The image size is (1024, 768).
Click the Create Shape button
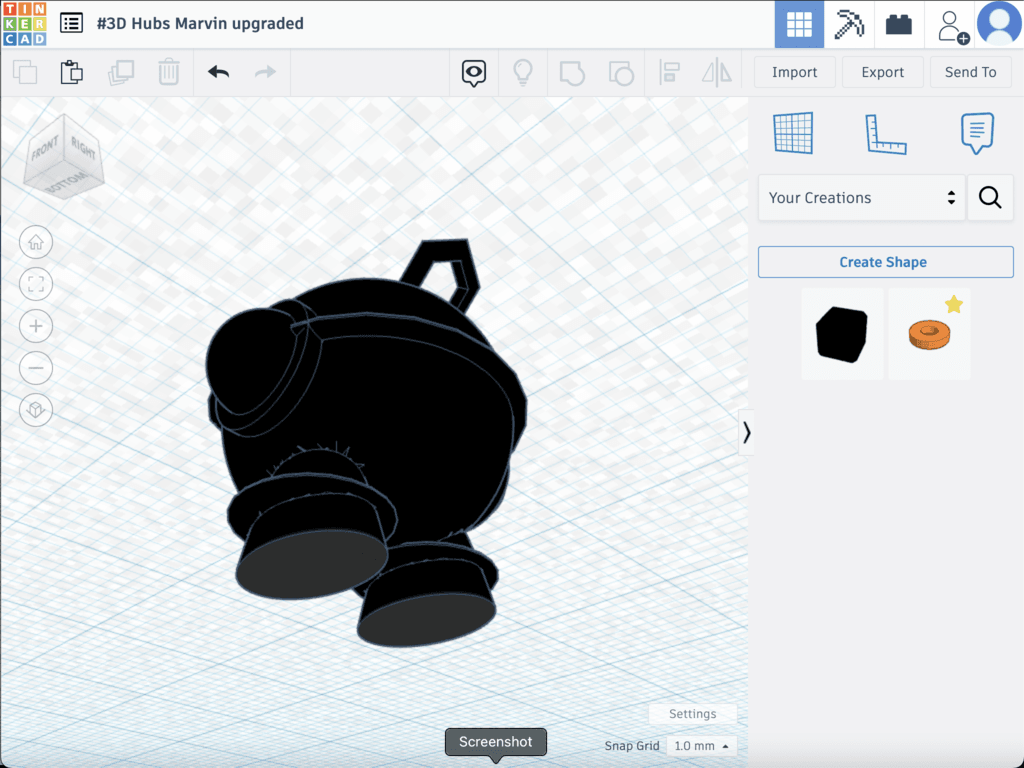pyautogui.click(x=886, y=262)
